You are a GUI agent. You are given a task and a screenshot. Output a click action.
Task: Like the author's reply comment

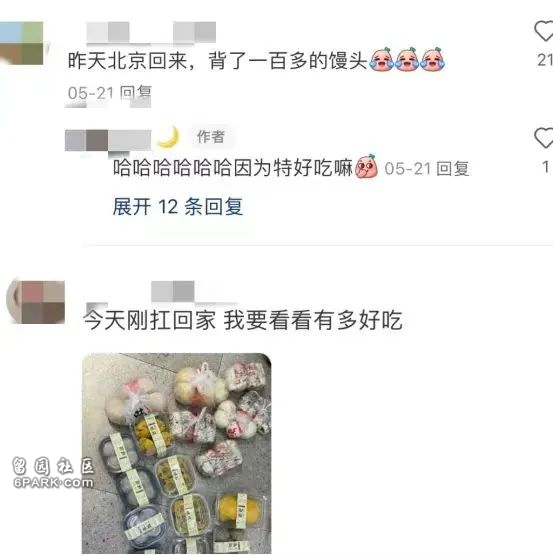(544, 138)
